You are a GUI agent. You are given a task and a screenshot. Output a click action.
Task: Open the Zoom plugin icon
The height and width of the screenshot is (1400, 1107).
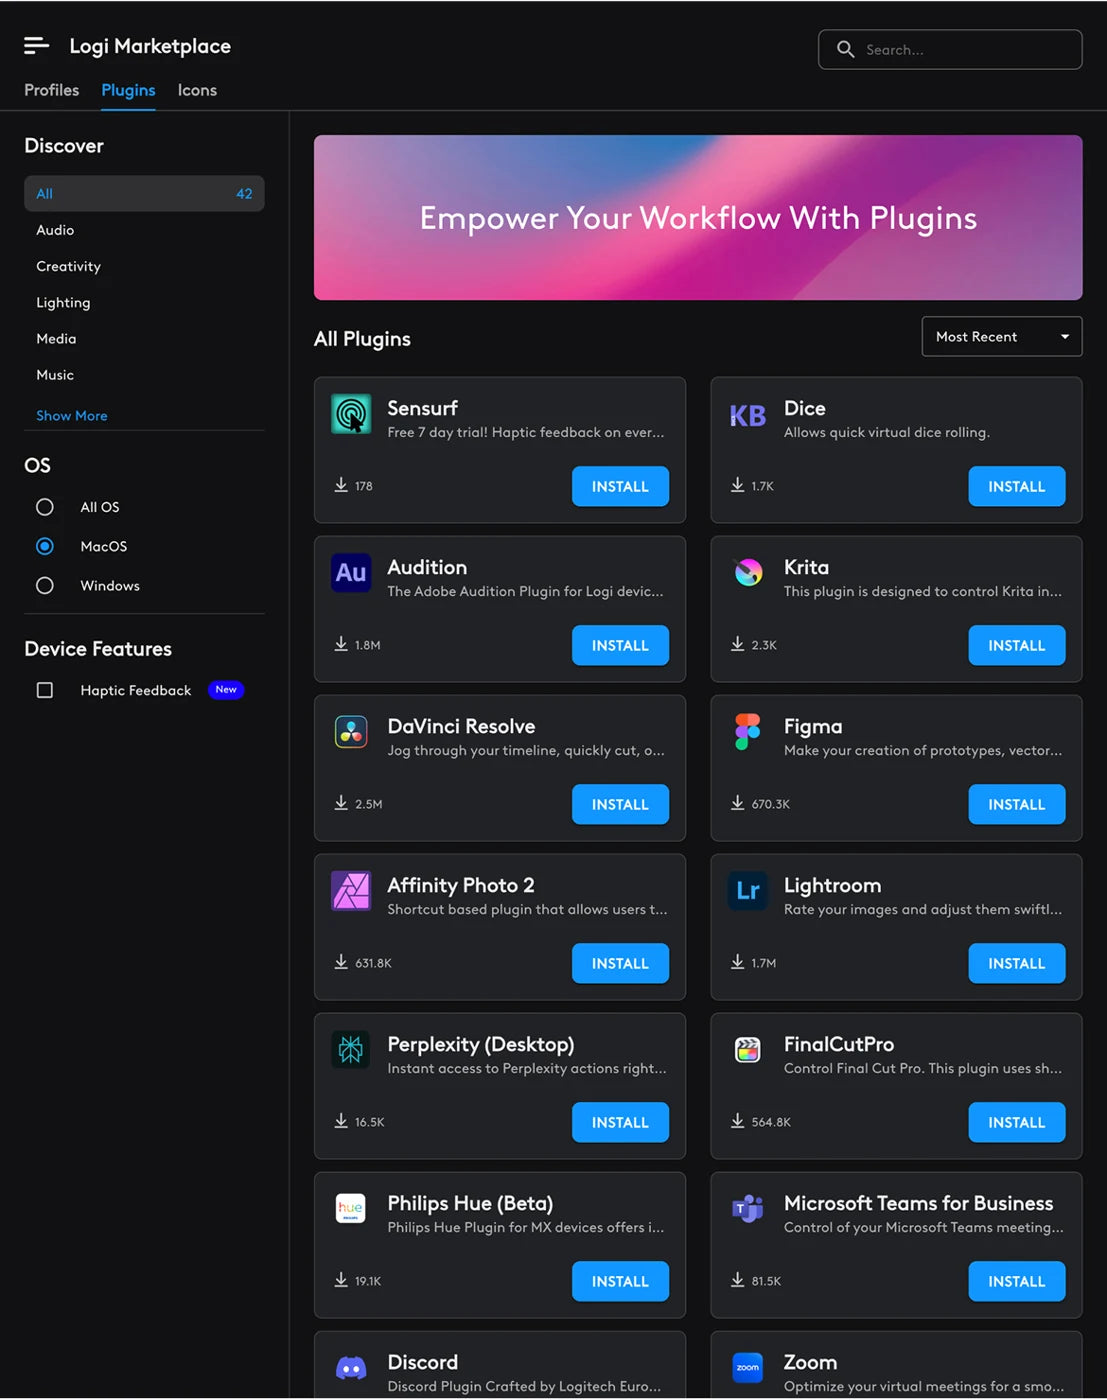747,1367
